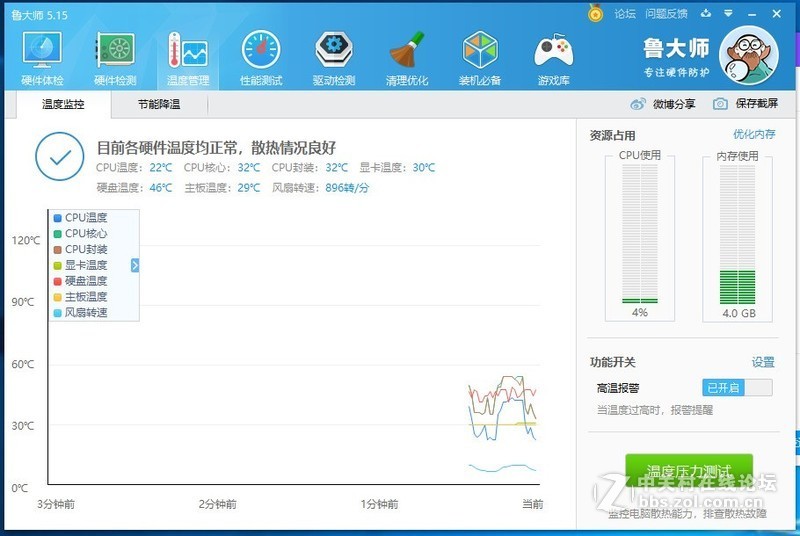The image size is (800, 536).
Task: Click the 硬盘温度 46℃ reading
Action: (134, 188)
